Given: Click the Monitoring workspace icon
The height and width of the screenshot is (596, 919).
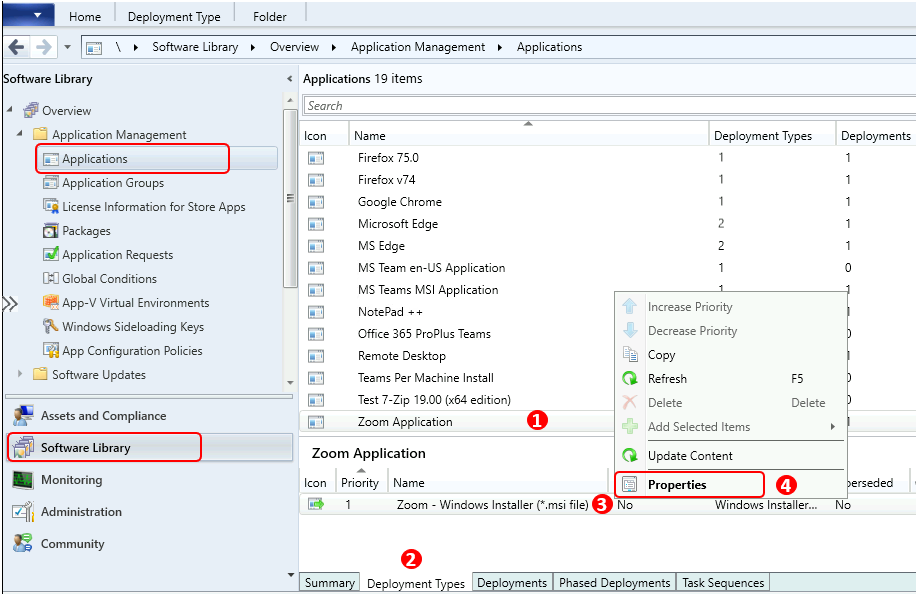Looking at the screenshot, I should [23, 480].
